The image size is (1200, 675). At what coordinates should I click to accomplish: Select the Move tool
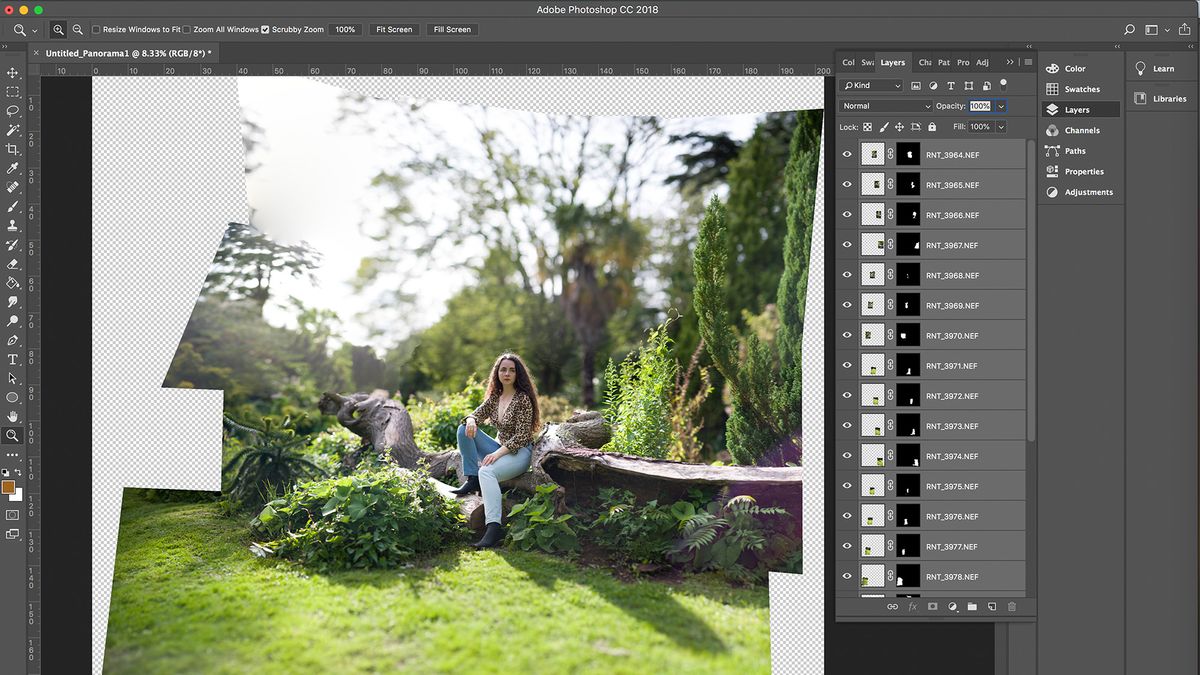point(13,73)
